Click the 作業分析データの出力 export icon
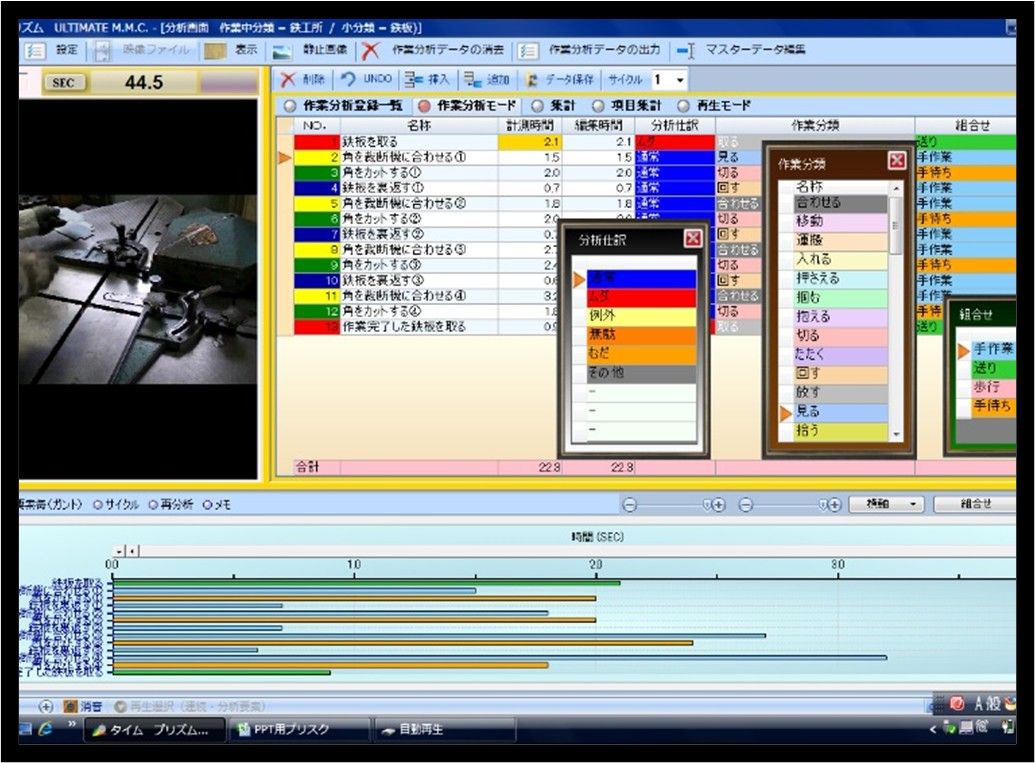 [x=527, y=51]
